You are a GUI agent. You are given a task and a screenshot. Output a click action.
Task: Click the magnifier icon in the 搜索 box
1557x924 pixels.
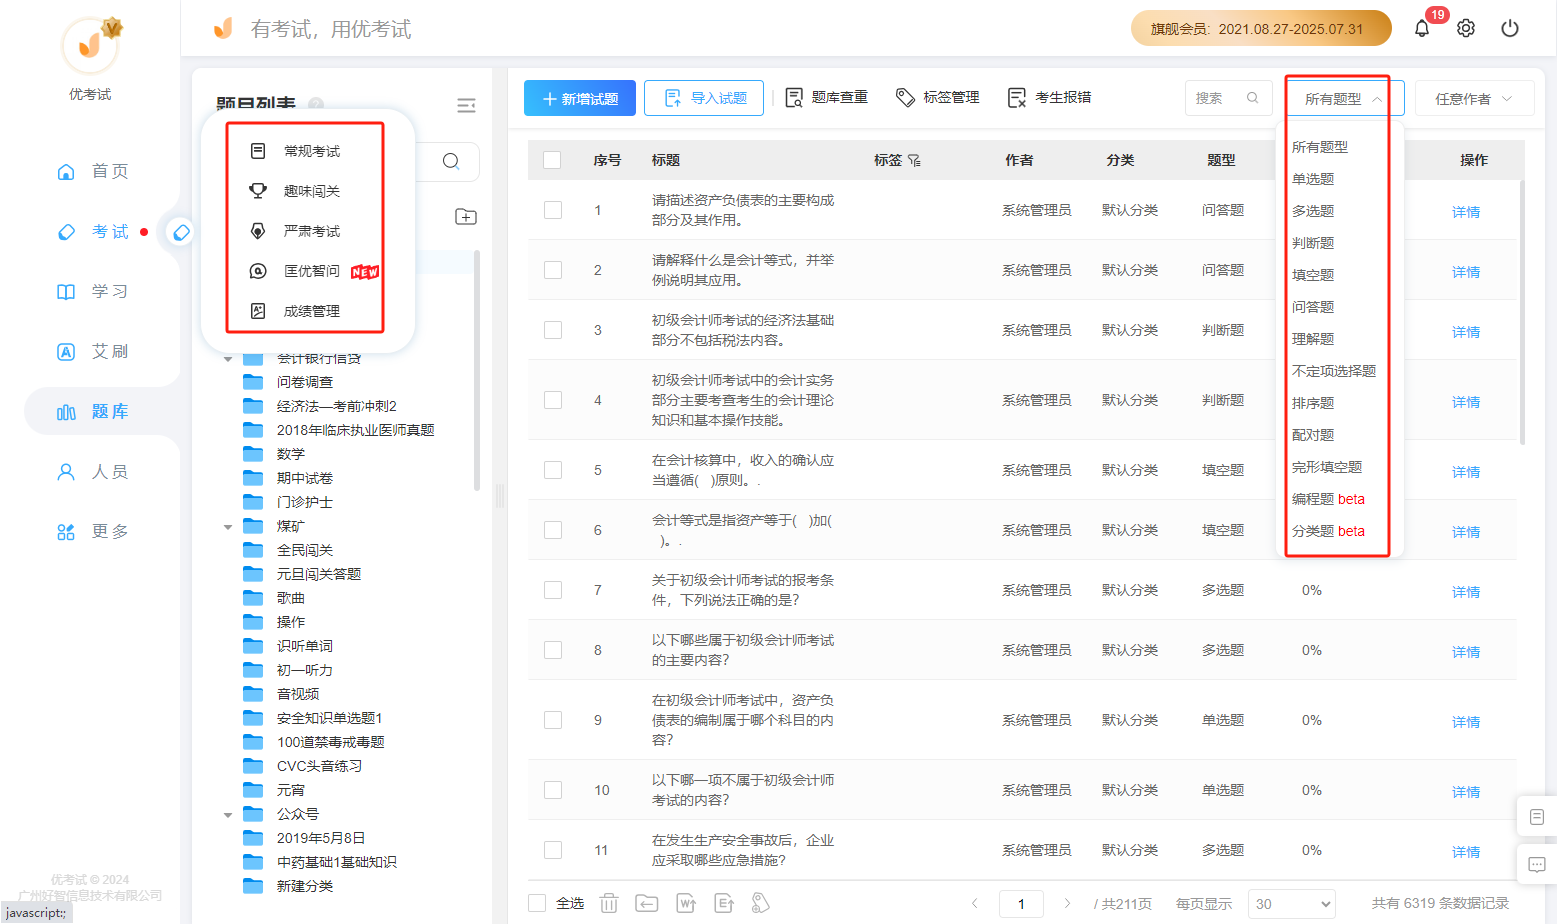(x=1252, y=98)
